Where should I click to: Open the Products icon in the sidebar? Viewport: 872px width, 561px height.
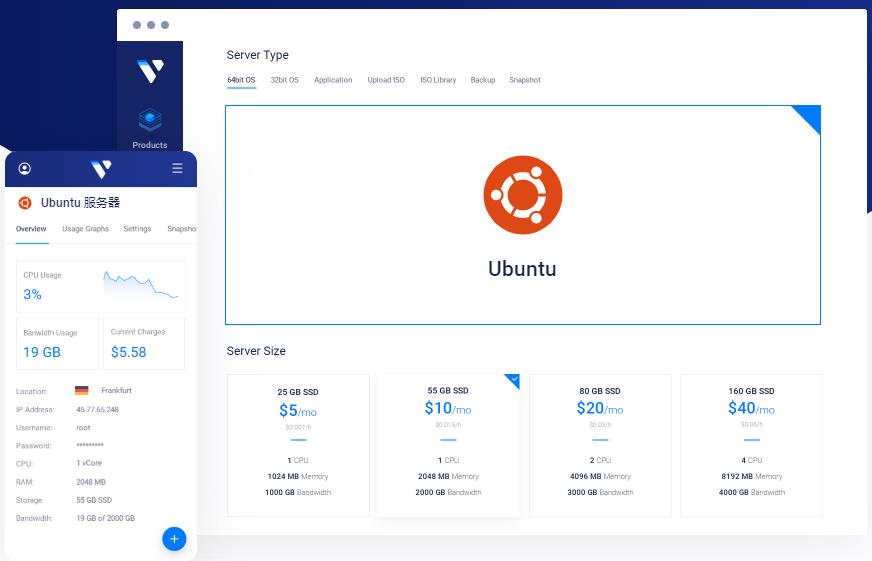click(x=150, y=119)
